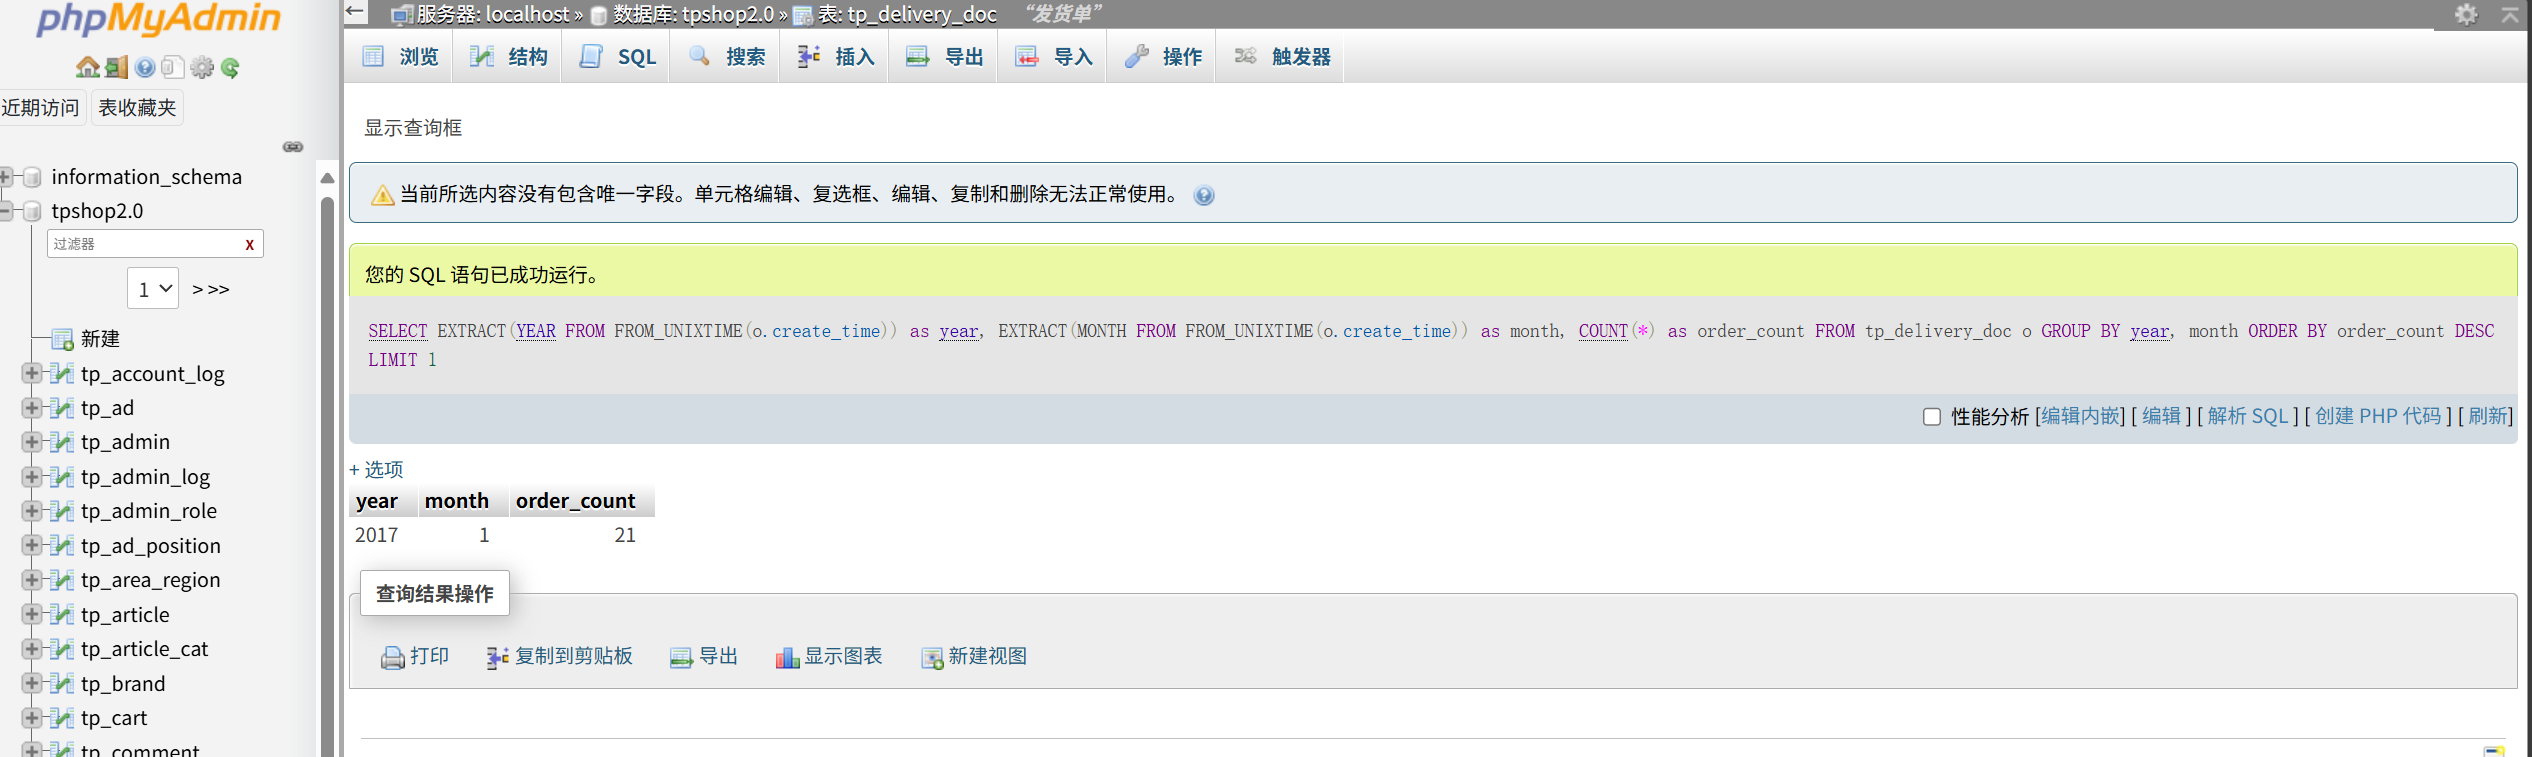Screen dimensions: 2532x757
Task: Click the 显示图表 display chart link
Action: pos(829,657)
